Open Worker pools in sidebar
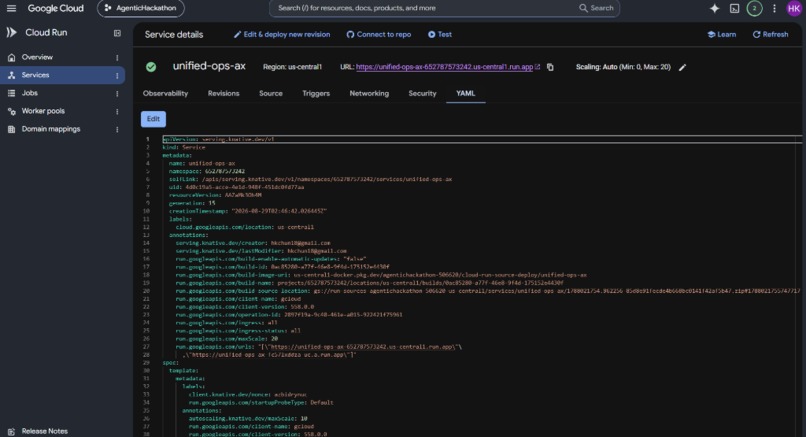 point(43,111)
